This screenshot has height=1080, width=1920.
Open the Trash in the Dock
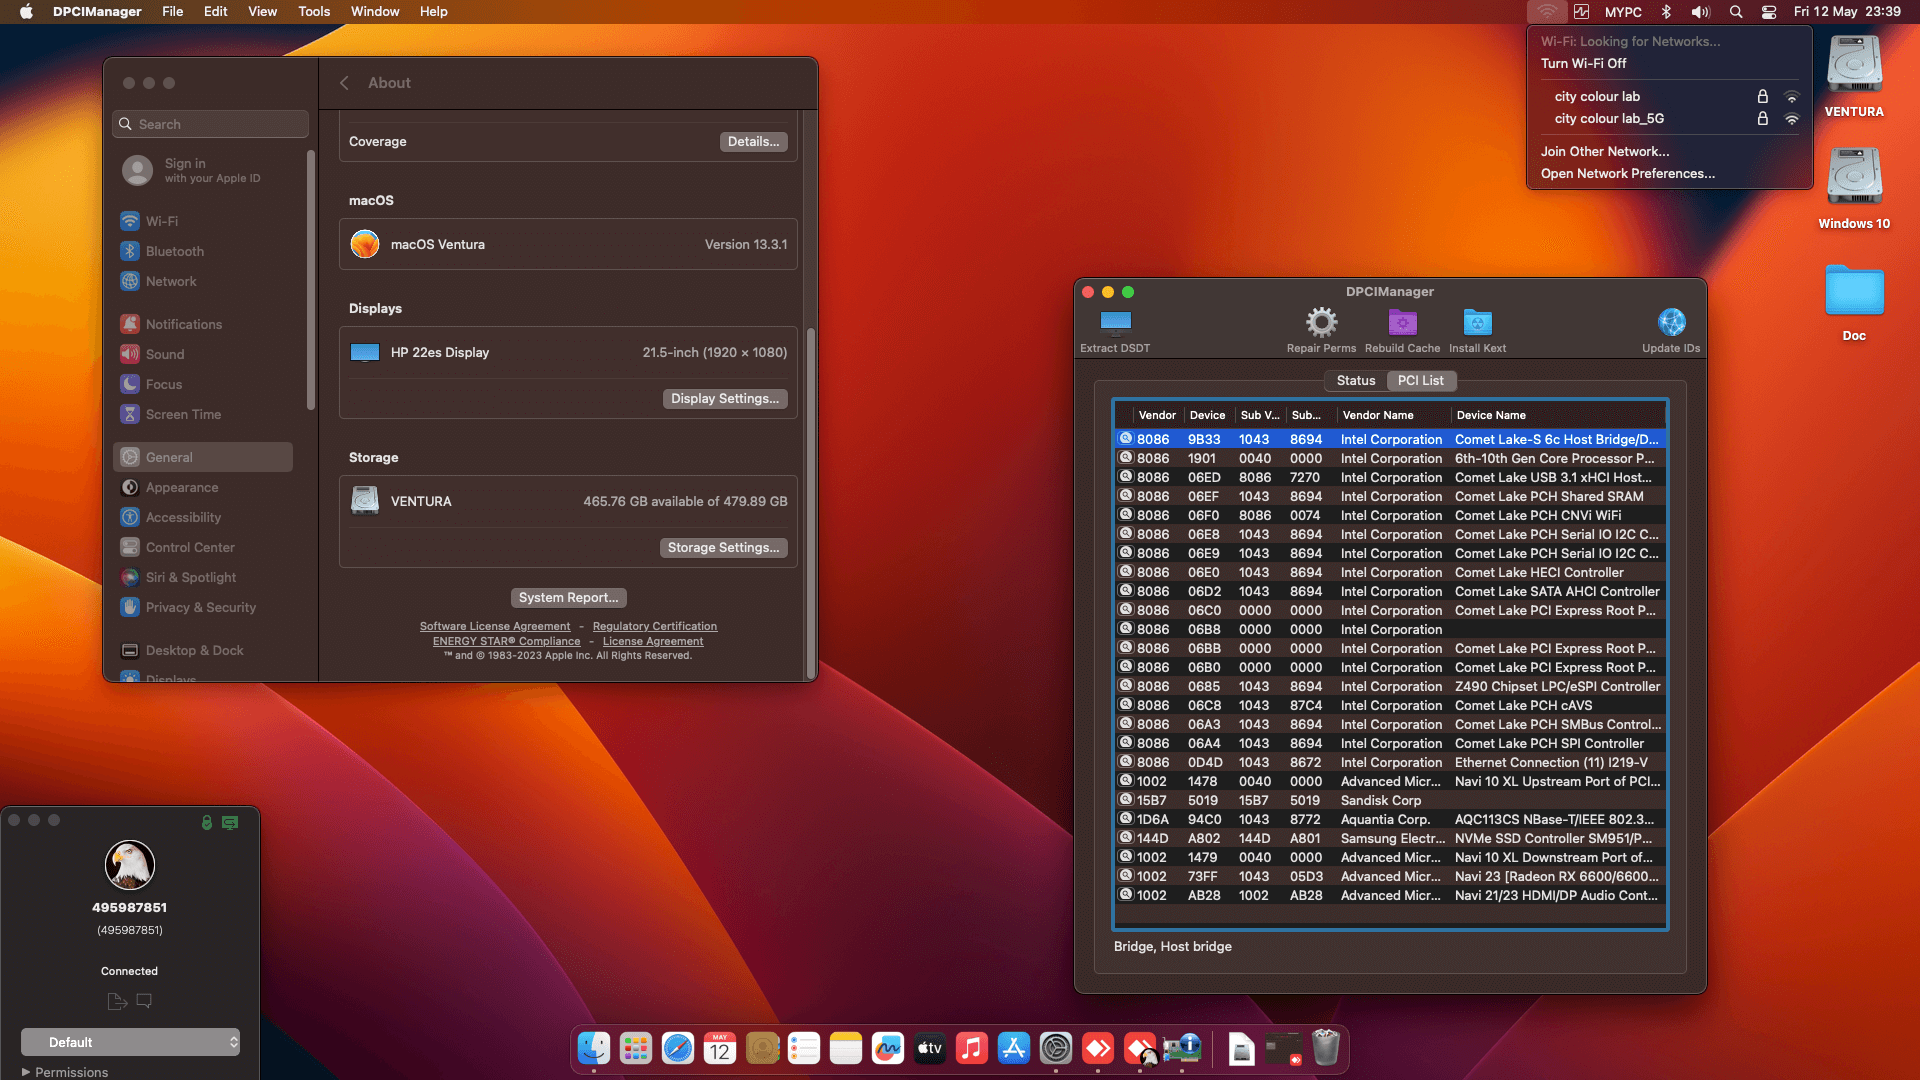pyautogui.click(x=1326, y=1048)
